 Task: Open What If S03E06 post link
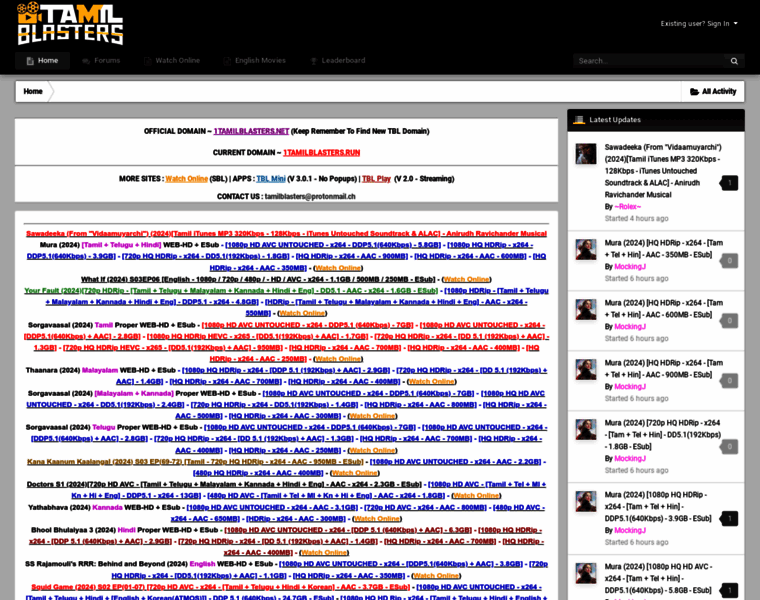[x=258, y=280]
